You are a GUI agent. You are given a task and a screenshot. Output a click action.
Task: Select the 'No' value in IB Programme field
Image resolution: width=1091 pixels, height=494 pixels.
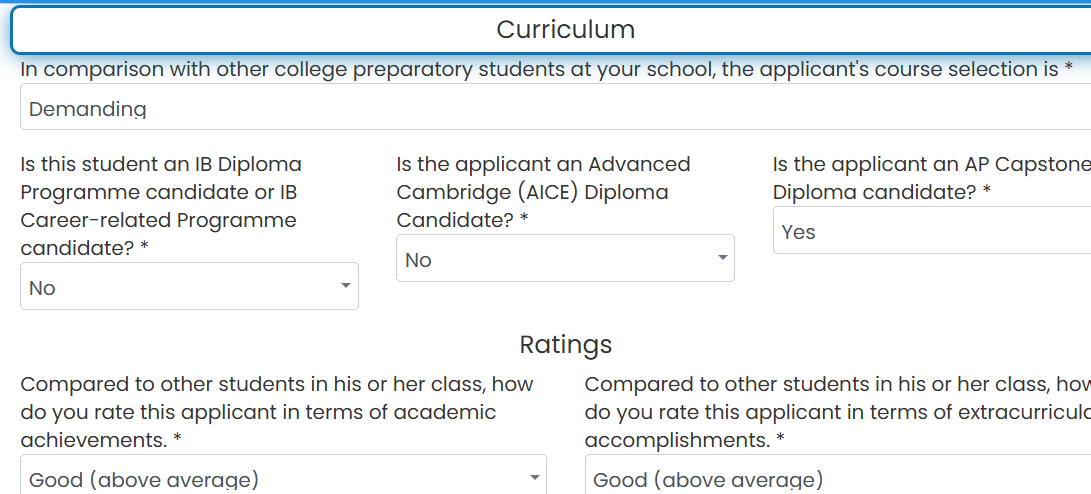pyautogui.click(x=42, y=287)
